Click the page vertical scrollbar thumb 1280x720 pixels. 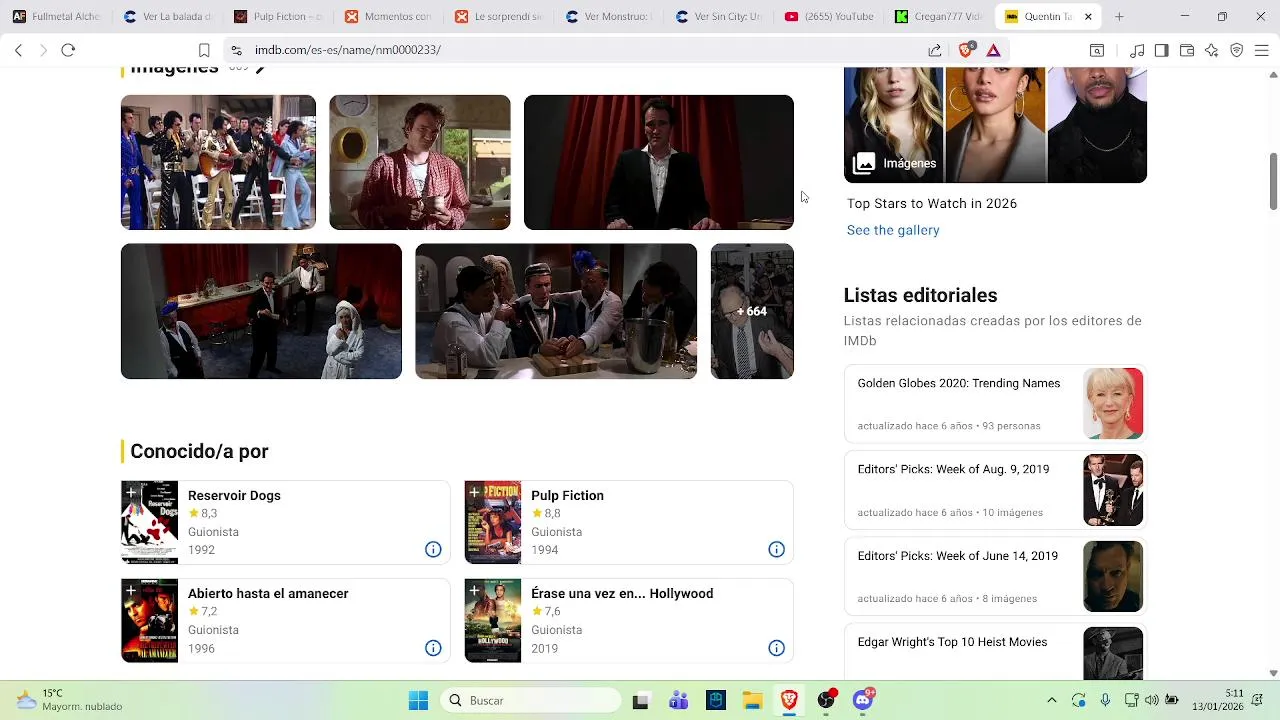[x=1273, y=181]
